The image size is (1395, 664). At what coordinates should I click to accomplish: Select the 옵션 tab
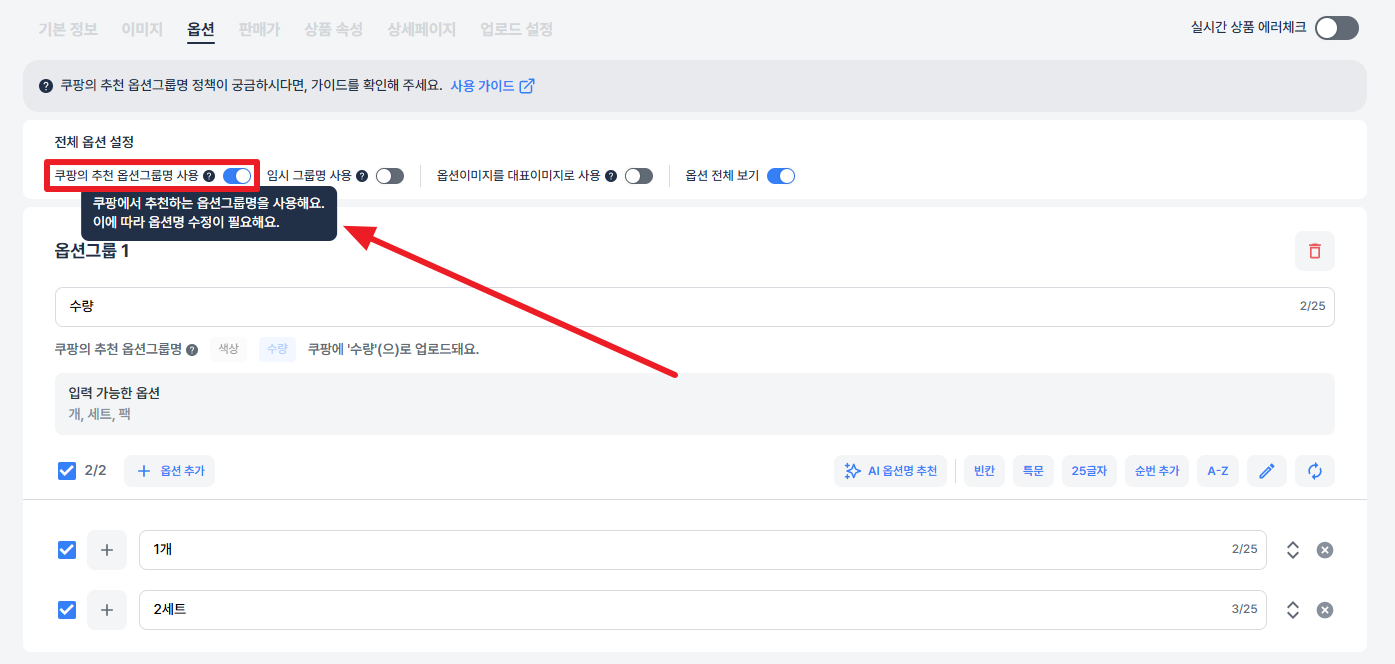[201, 29]
